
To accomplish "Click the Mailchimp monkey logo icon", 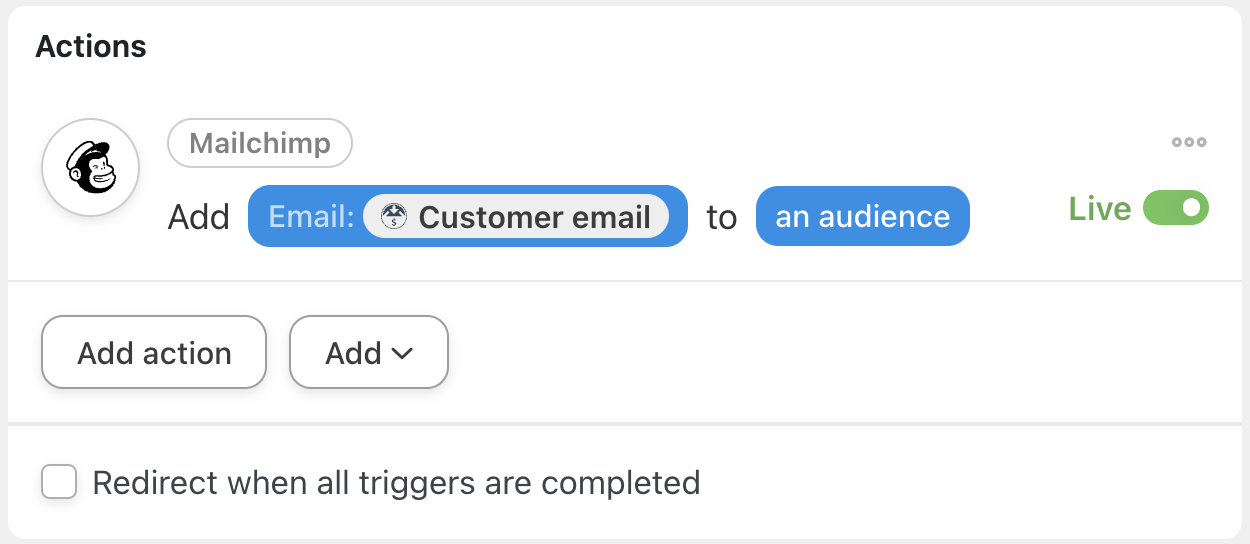I will 90,168.
